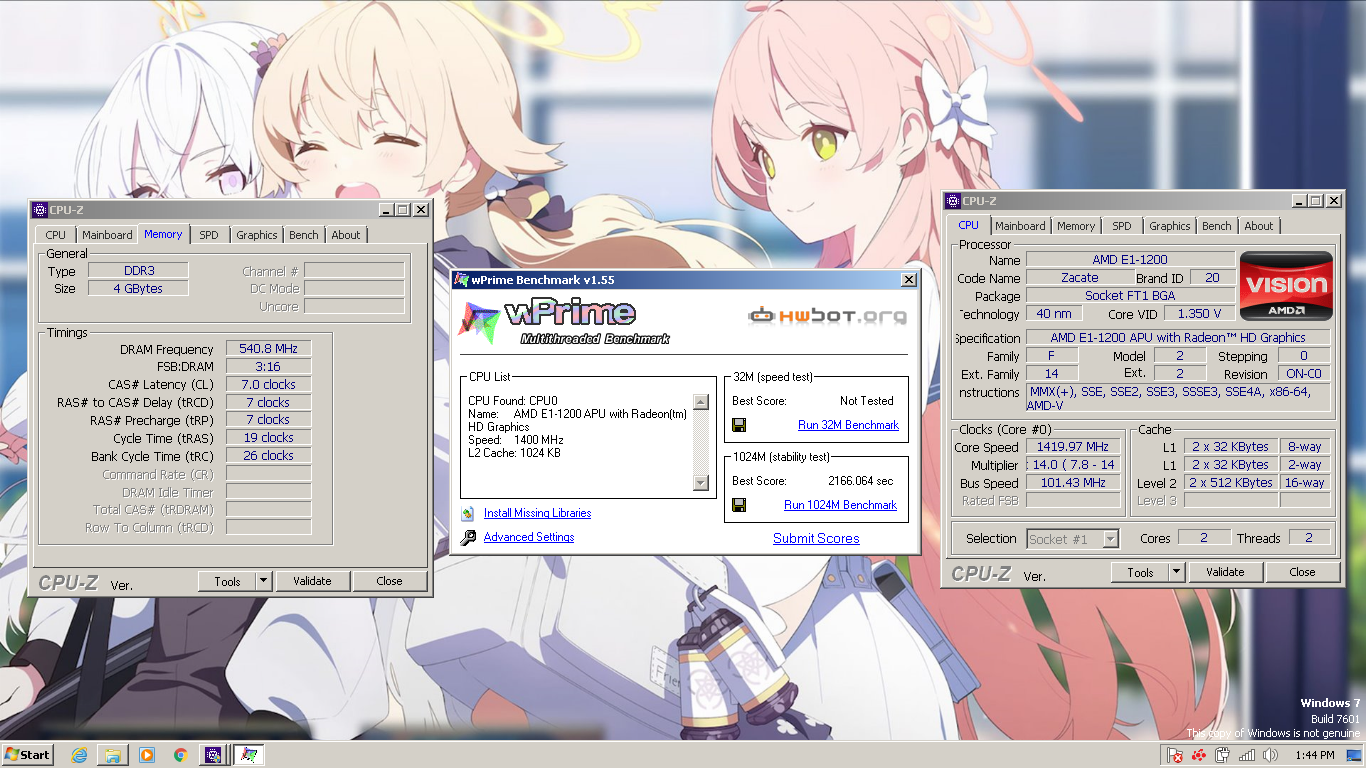Click the Bus Speed value 101.43 MHz
Image resolution: width=1366 pixels, height=768 pixels.
coord(1073,482)
